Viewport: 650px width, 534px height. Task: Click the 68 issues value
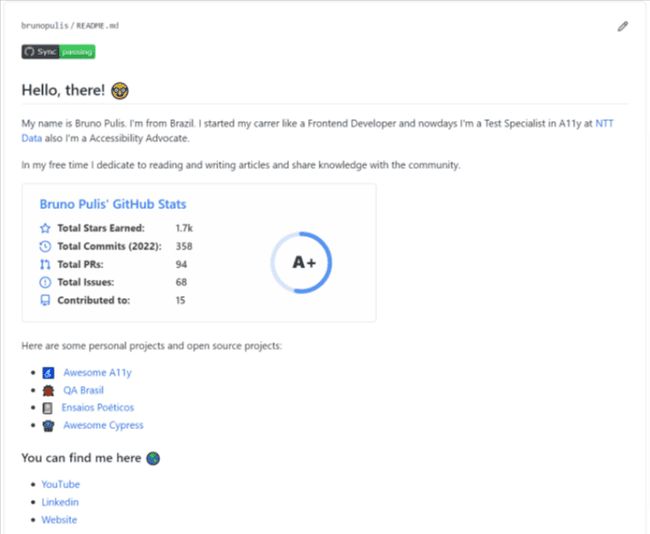pos(181,282)
